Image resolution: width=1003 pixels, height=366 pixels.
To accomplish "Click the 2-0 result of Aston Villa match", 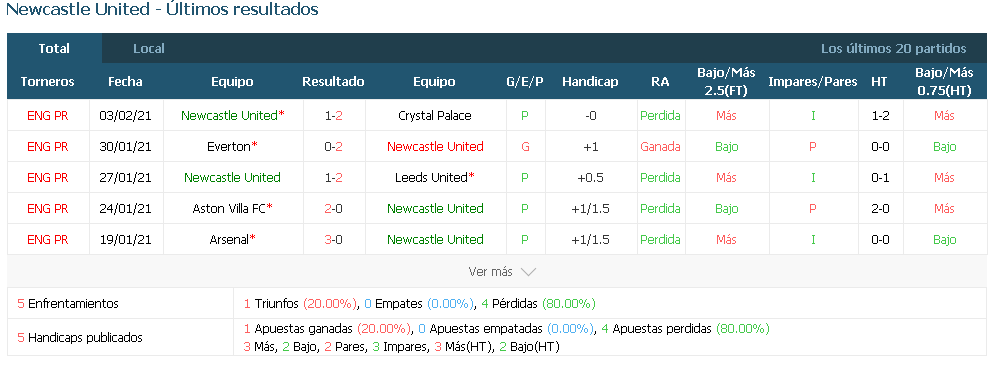I will [x=333, y=209].
